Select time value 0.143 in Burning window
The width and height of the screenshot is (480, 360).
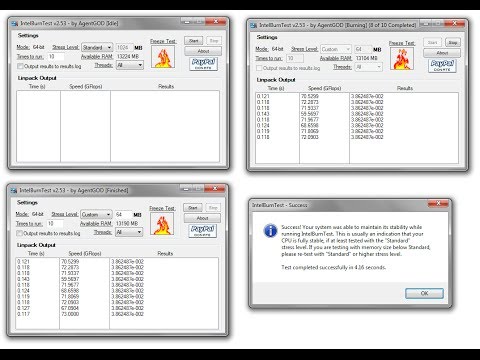point(263,114)
